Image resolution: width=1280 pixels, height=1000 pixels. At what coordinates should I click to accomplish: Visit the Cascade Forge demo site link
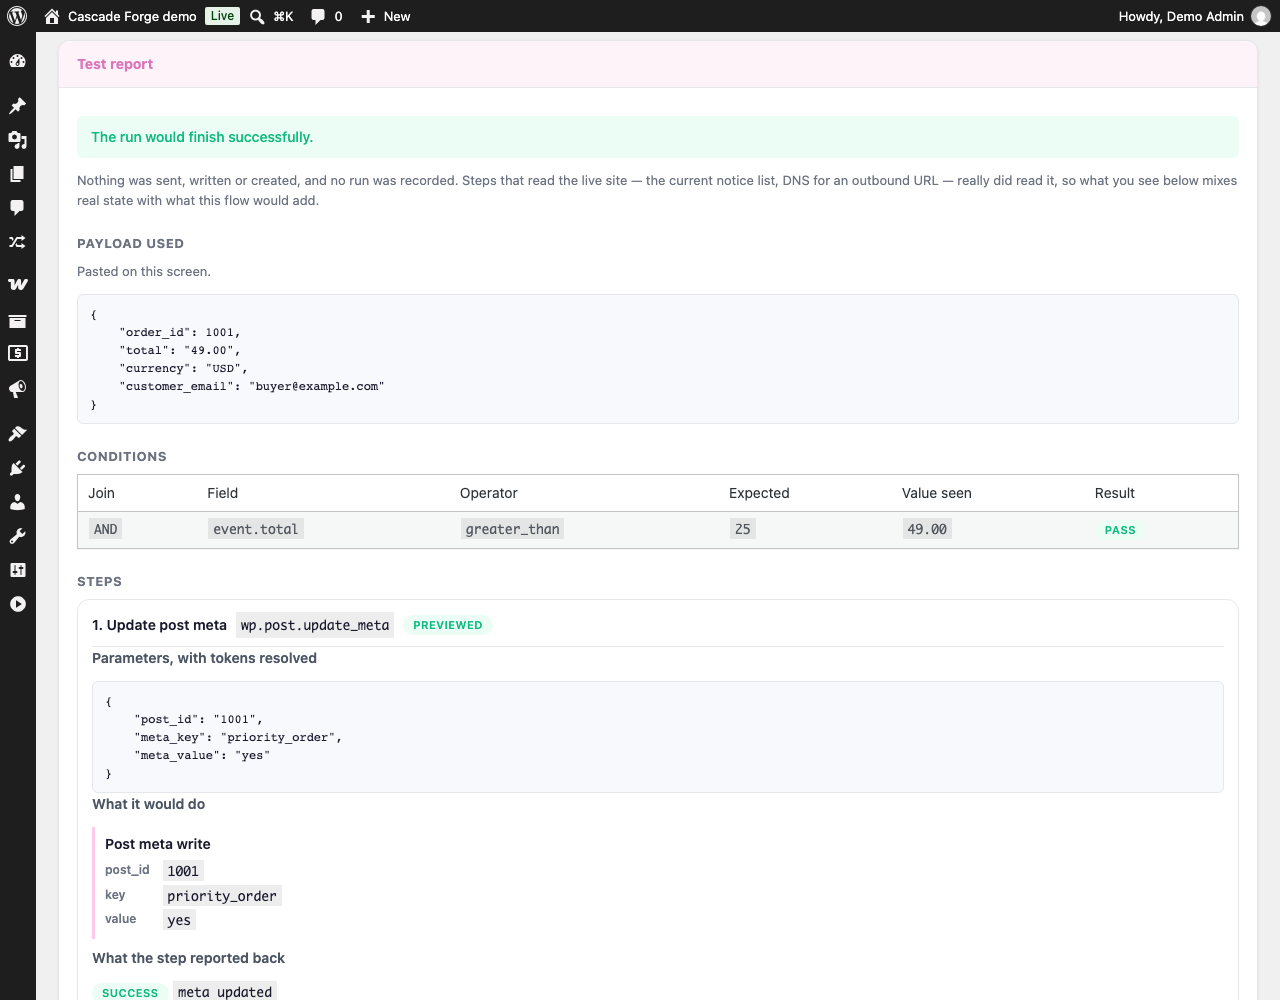coord(120,16)
